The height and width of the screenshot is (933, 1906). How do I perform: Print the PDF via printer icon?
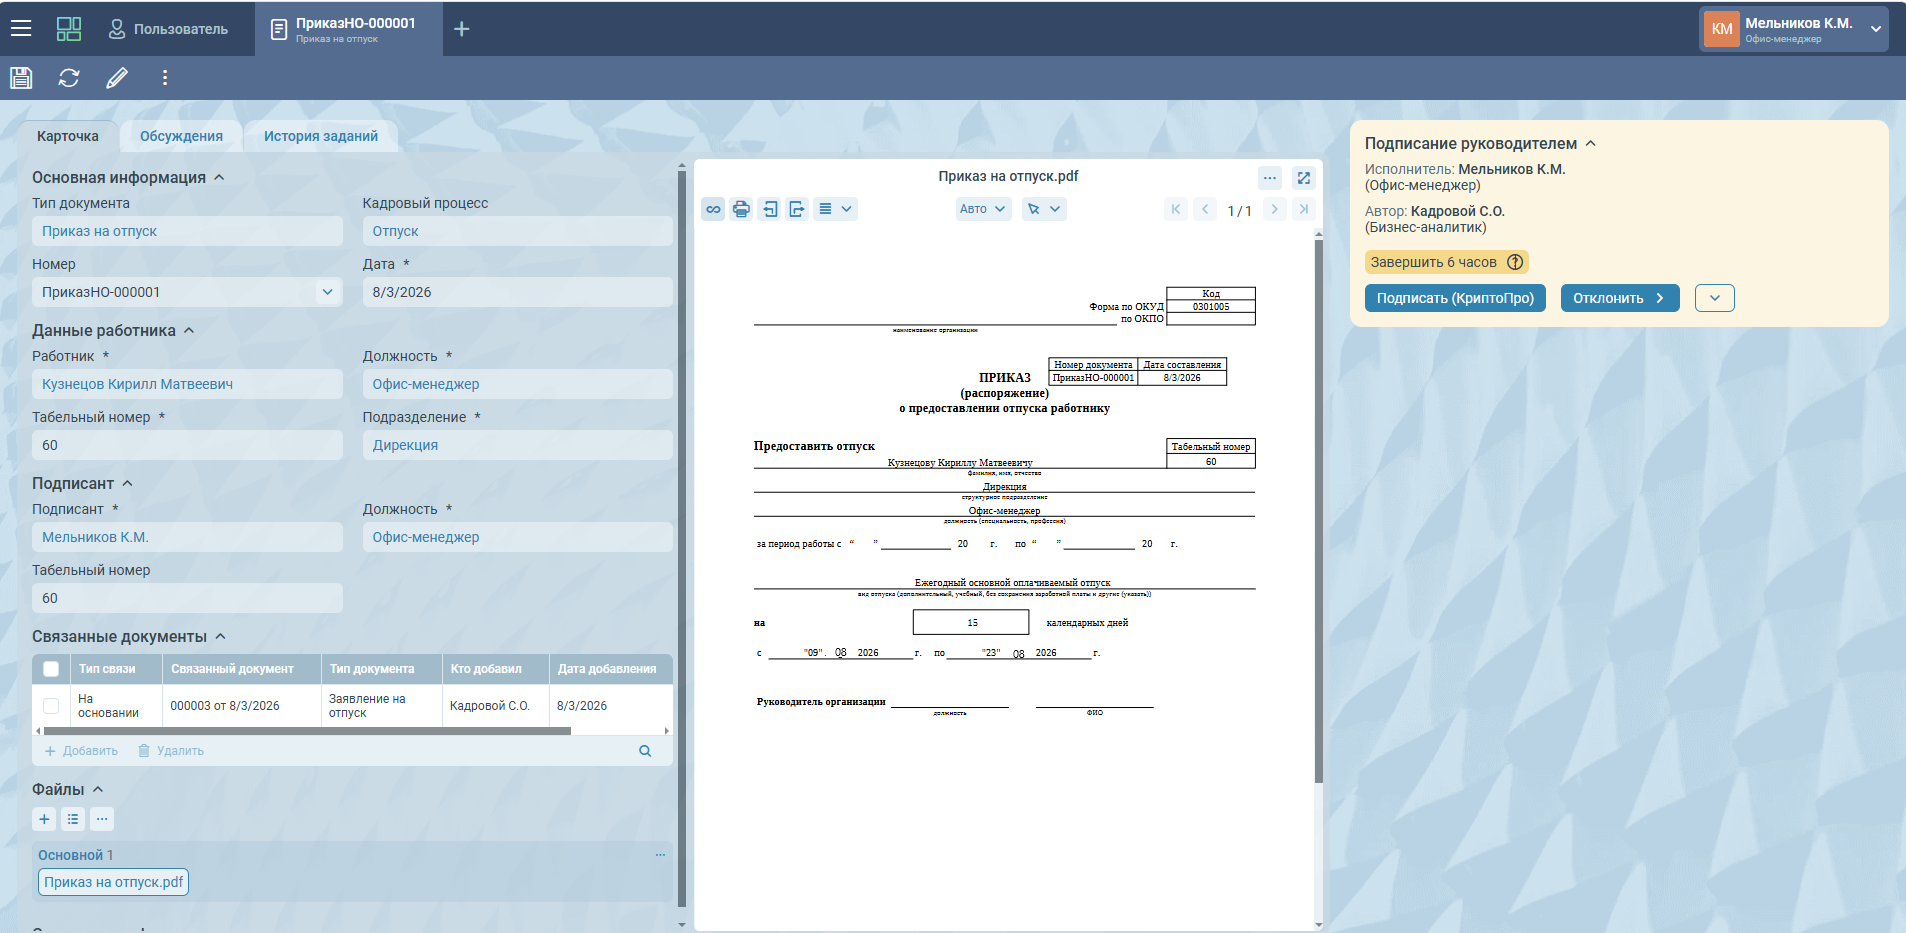741,209
